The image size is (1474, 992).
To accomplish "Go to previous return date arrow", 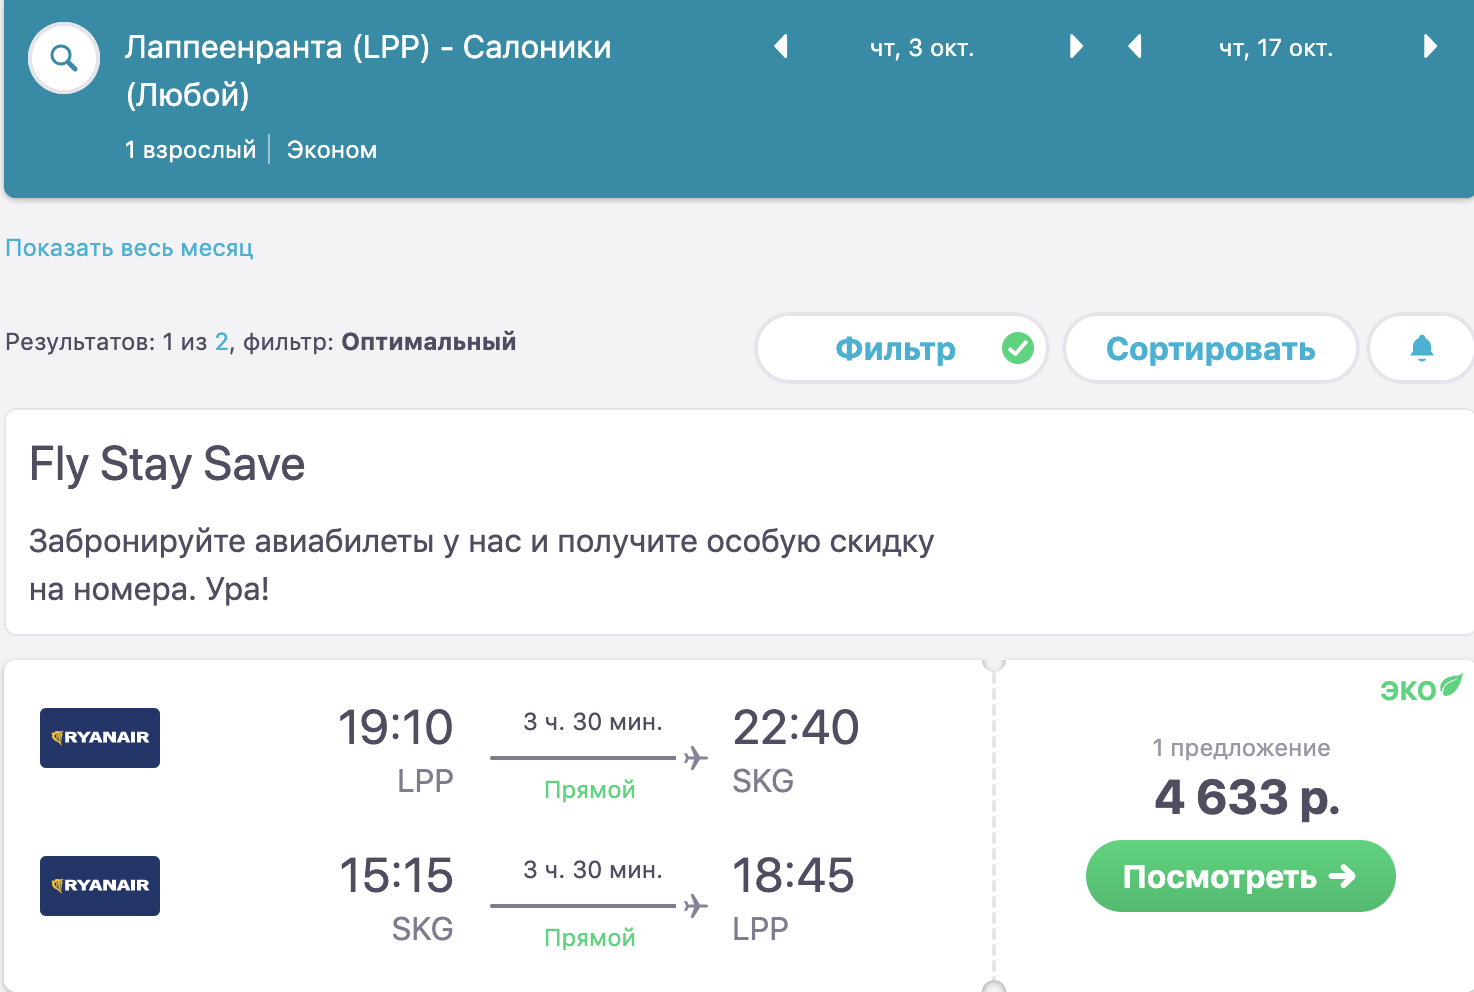I will 1135,47.
